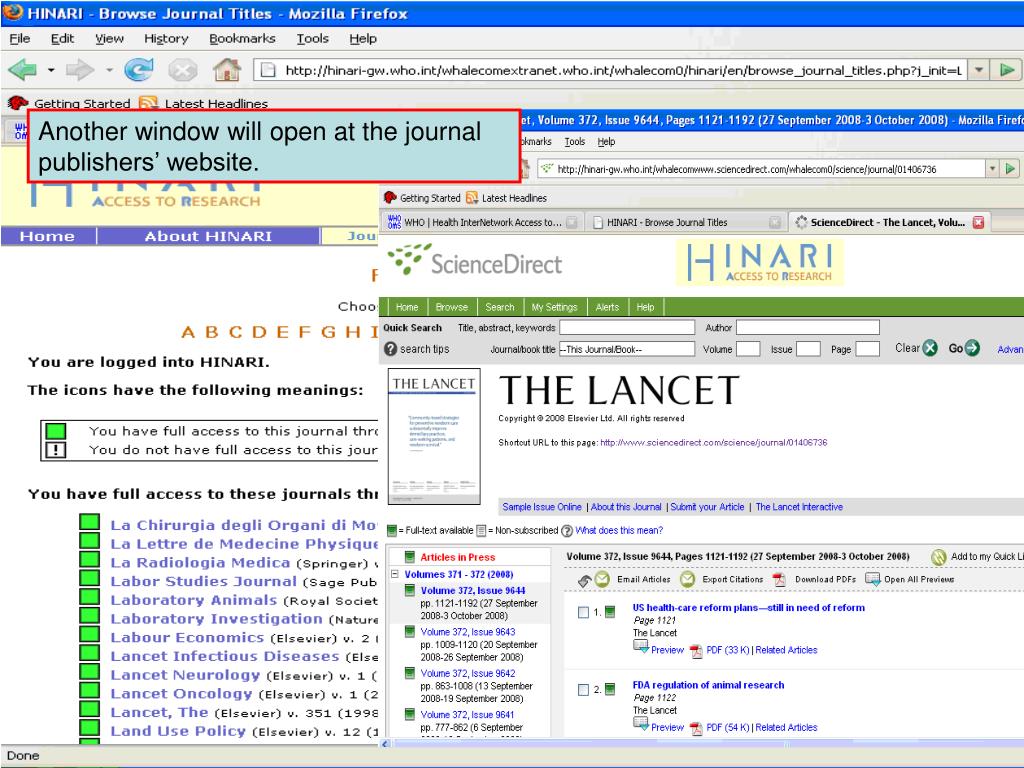Open Volume 372, Issue 9643 in the tree
This screenshot has height=768, width=1024.
(468, 632)
